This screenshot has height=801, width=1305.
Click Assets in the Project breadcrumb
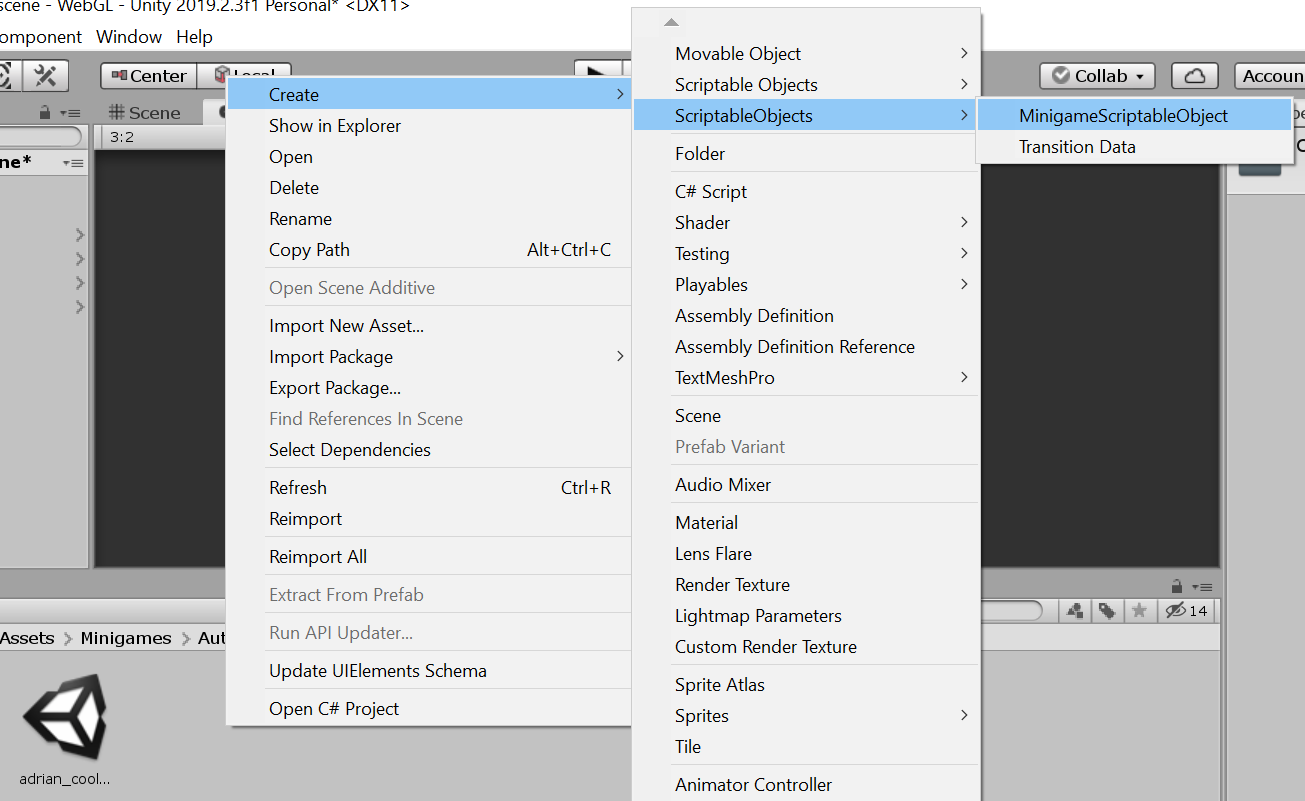(x=27, y=638)
